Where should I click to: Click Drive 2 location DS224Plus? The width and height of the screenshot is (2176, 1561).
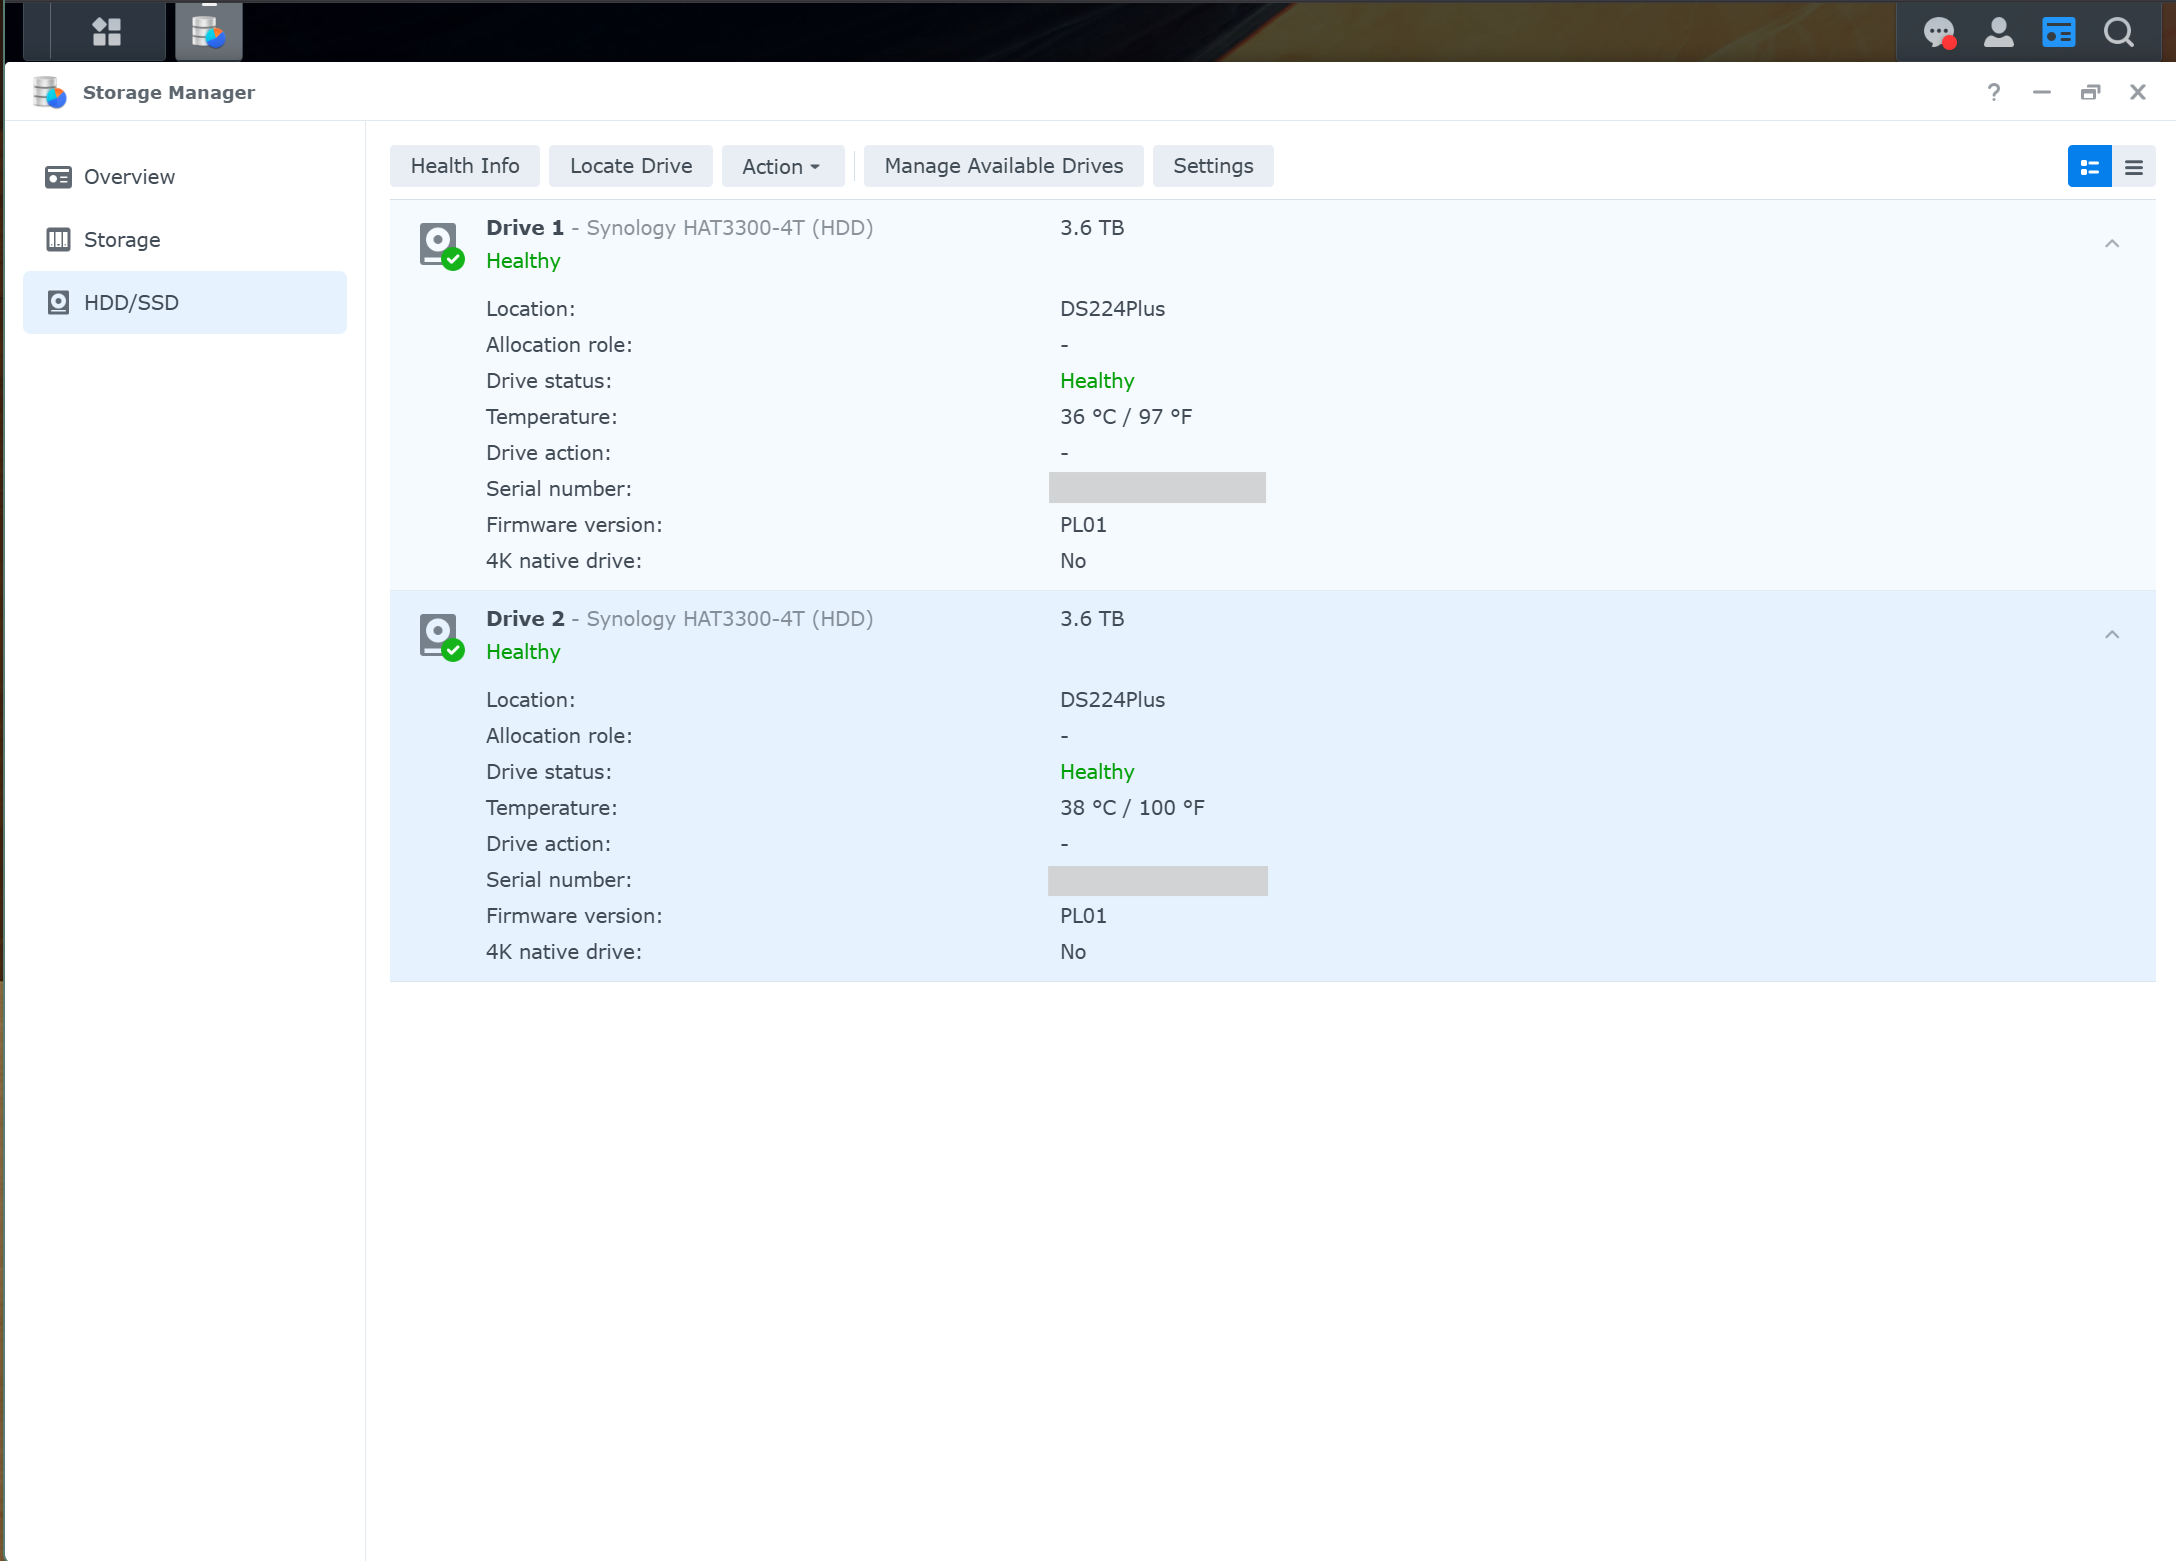pyautogui.click(x=1112, y=700)
